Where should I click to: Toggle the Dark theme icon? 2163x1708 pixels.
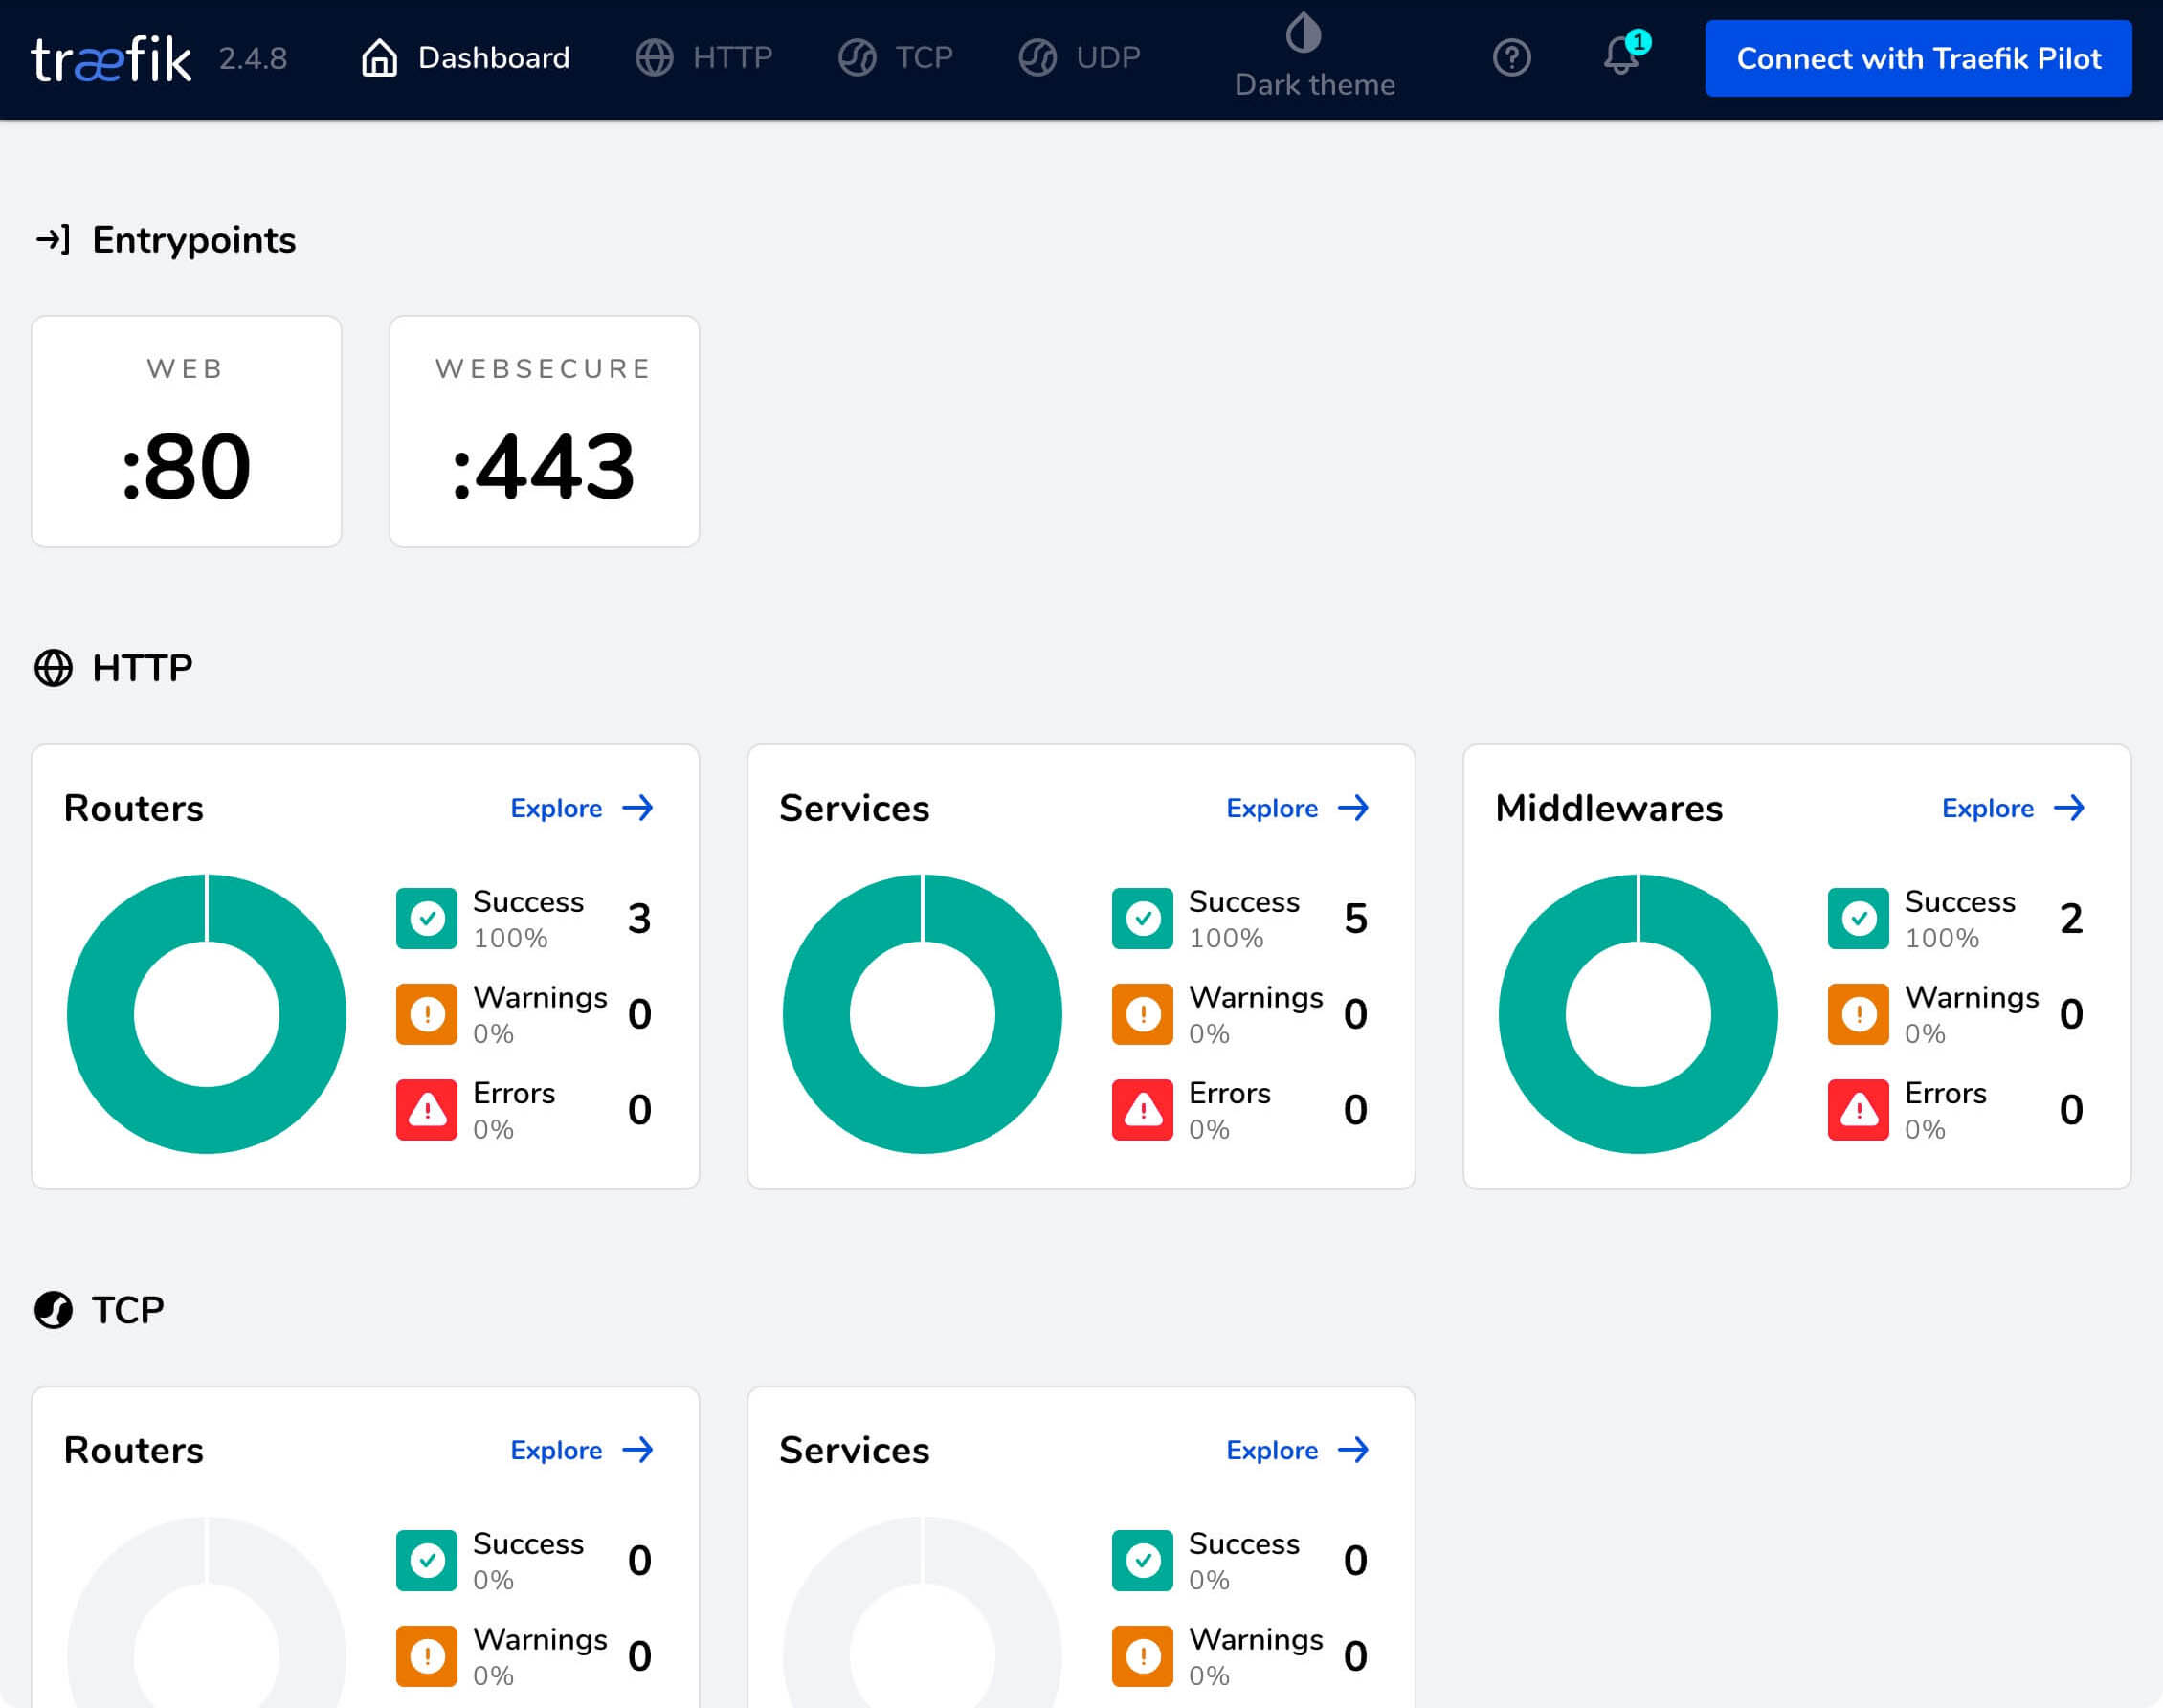[1308, 37]
